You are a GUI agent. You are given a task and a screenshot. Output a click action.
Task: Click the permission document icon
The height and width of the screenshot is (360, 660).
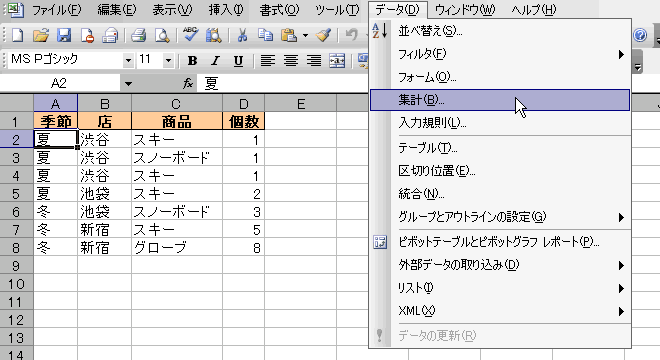click(x=88, y=35)
